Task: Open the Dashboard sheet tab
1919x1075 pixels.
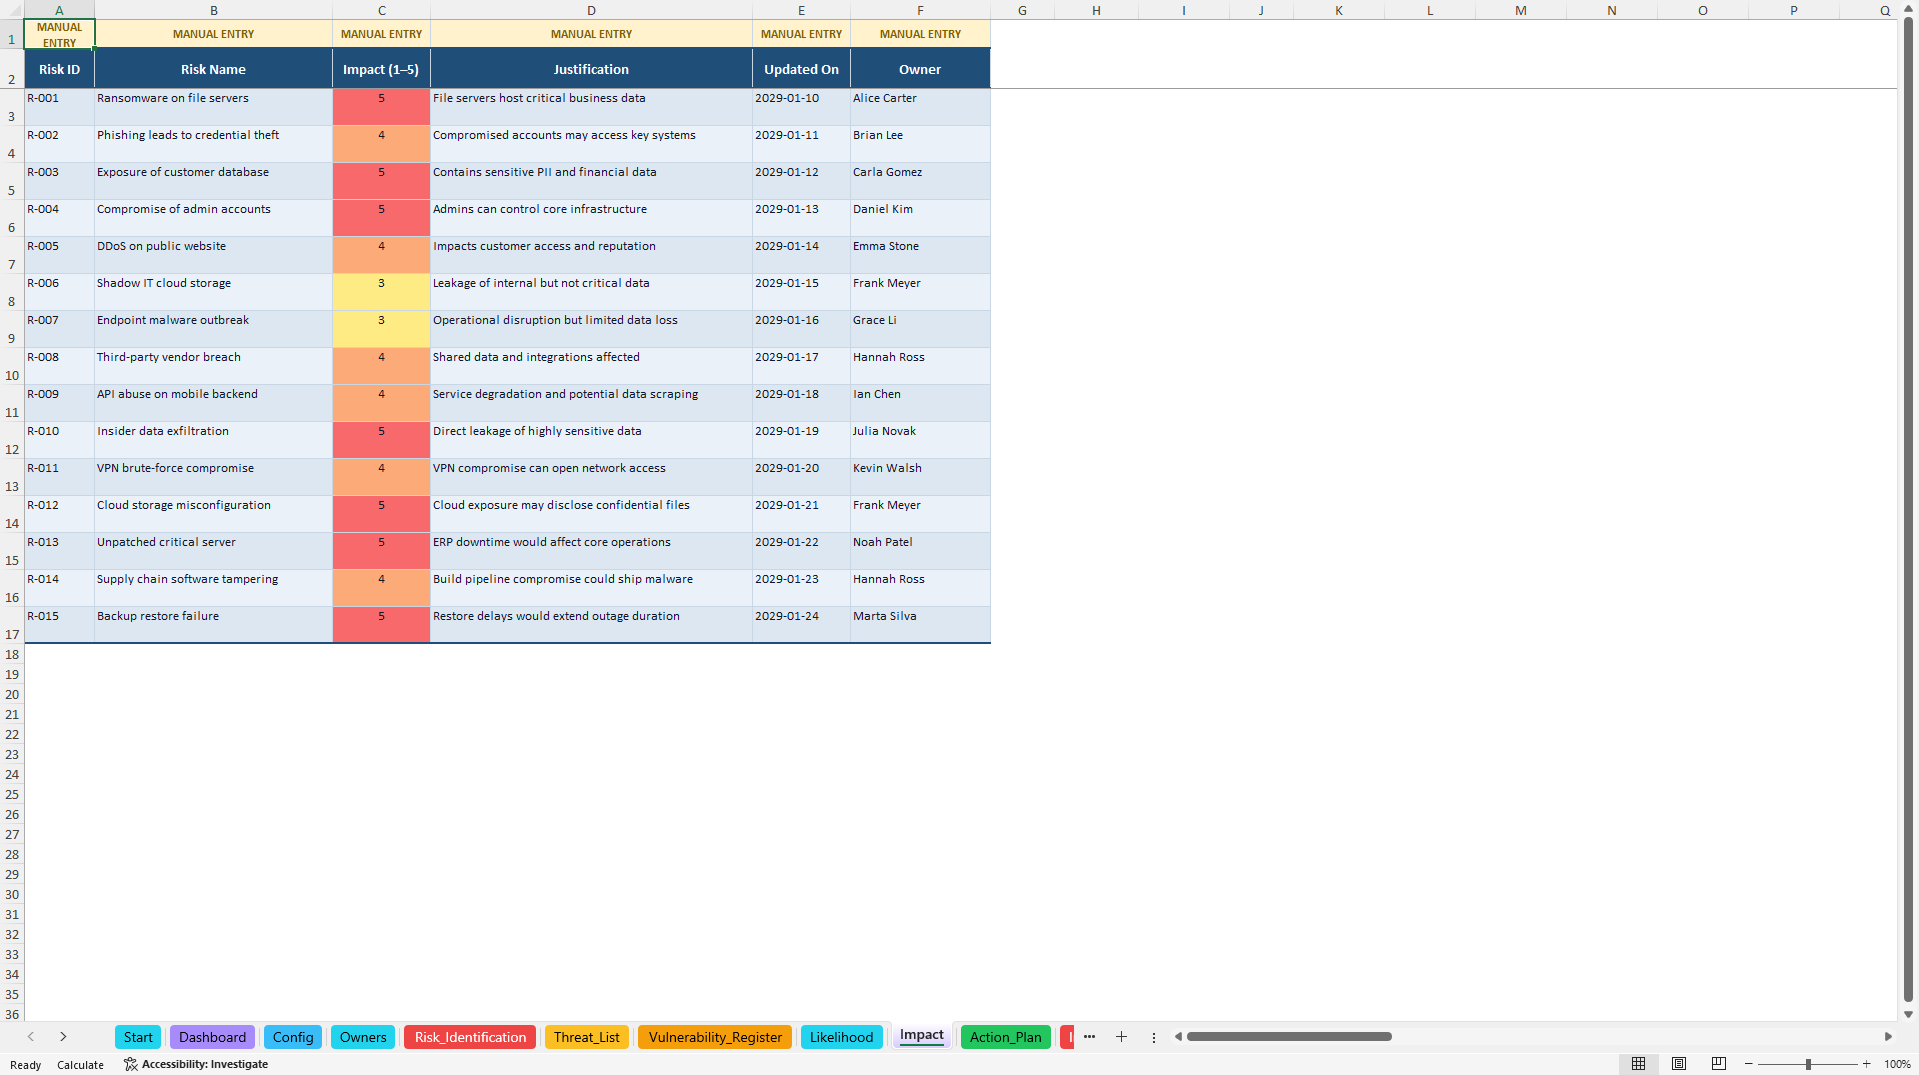Action: [212, 1037]
